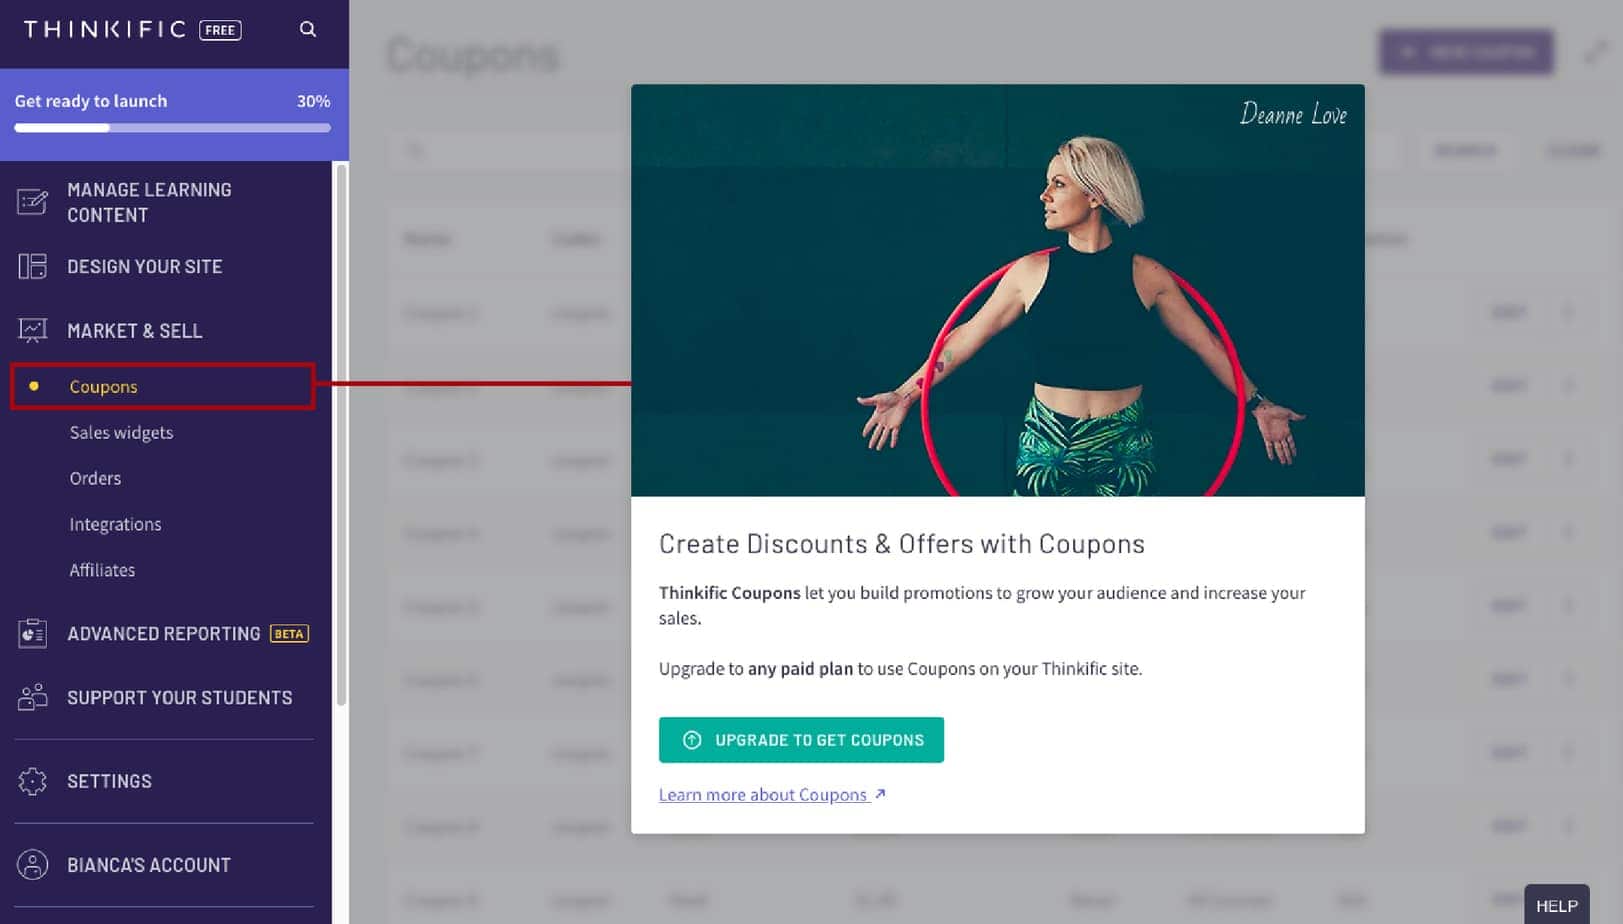Click the Settings gear icon
The height and width of the screenshot is (924, 1623).
coord(32,781)
